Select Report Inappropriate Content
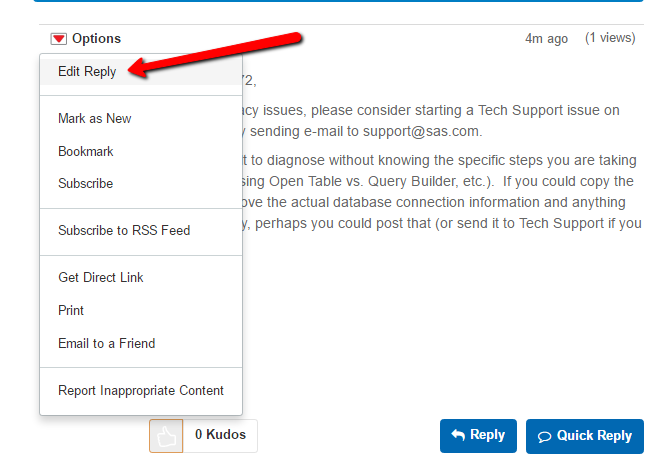The image size is (663, 462). (141, 391)
